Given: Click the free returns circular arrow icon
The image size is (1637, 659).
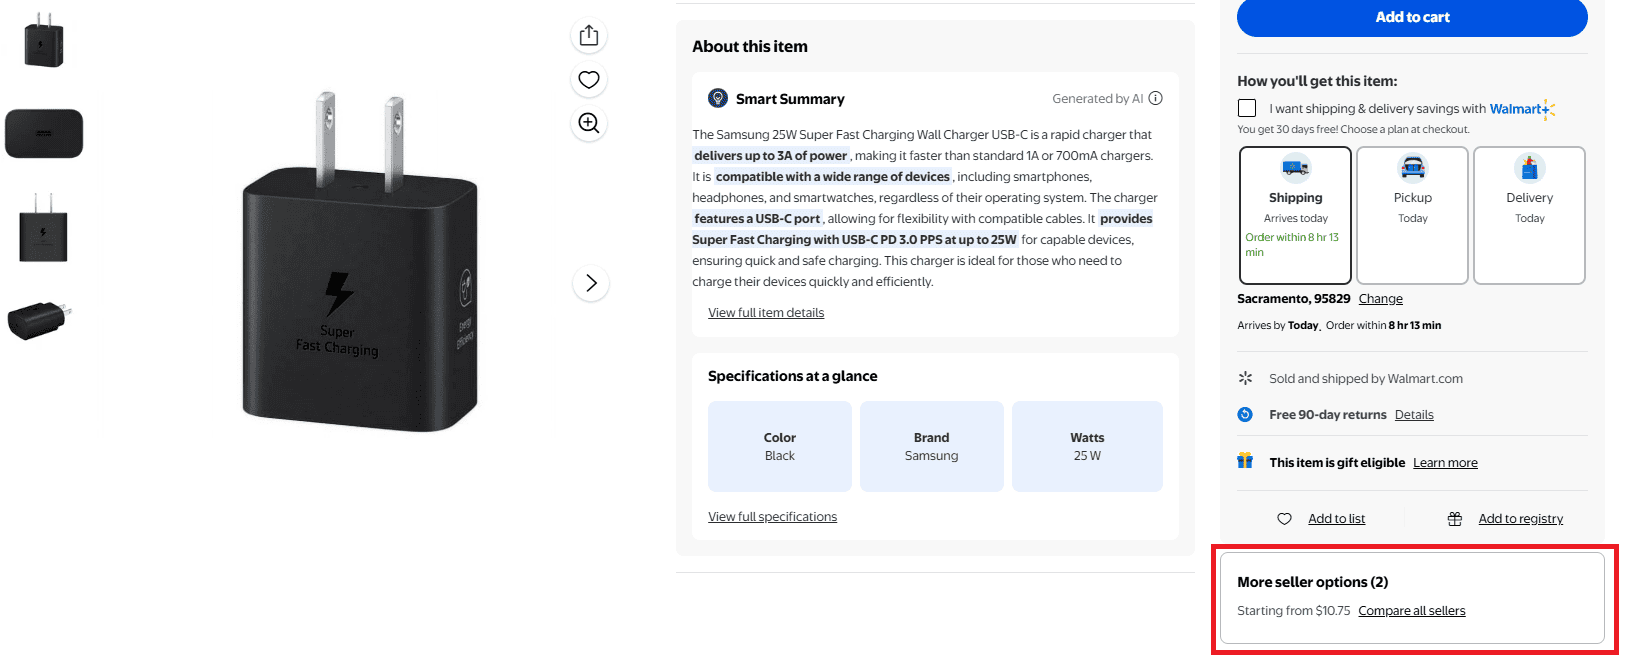Looking at the screenshot, I should 1245,414.
